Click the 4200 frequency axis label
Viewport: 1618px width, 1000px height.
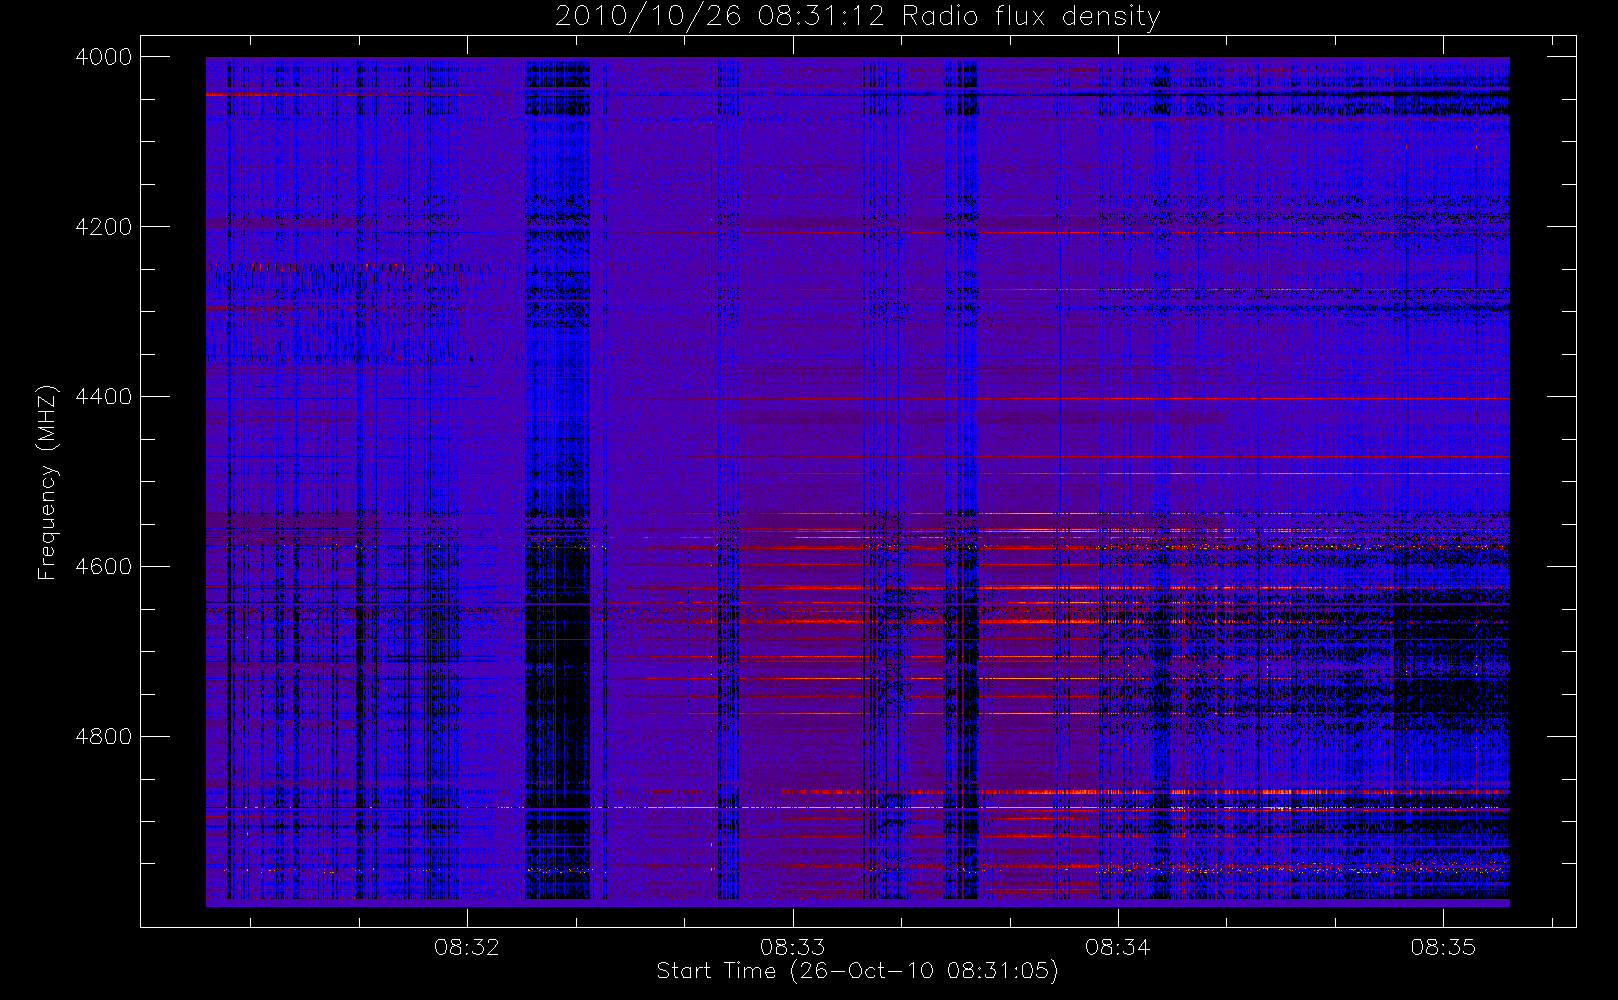coord(104,227)
